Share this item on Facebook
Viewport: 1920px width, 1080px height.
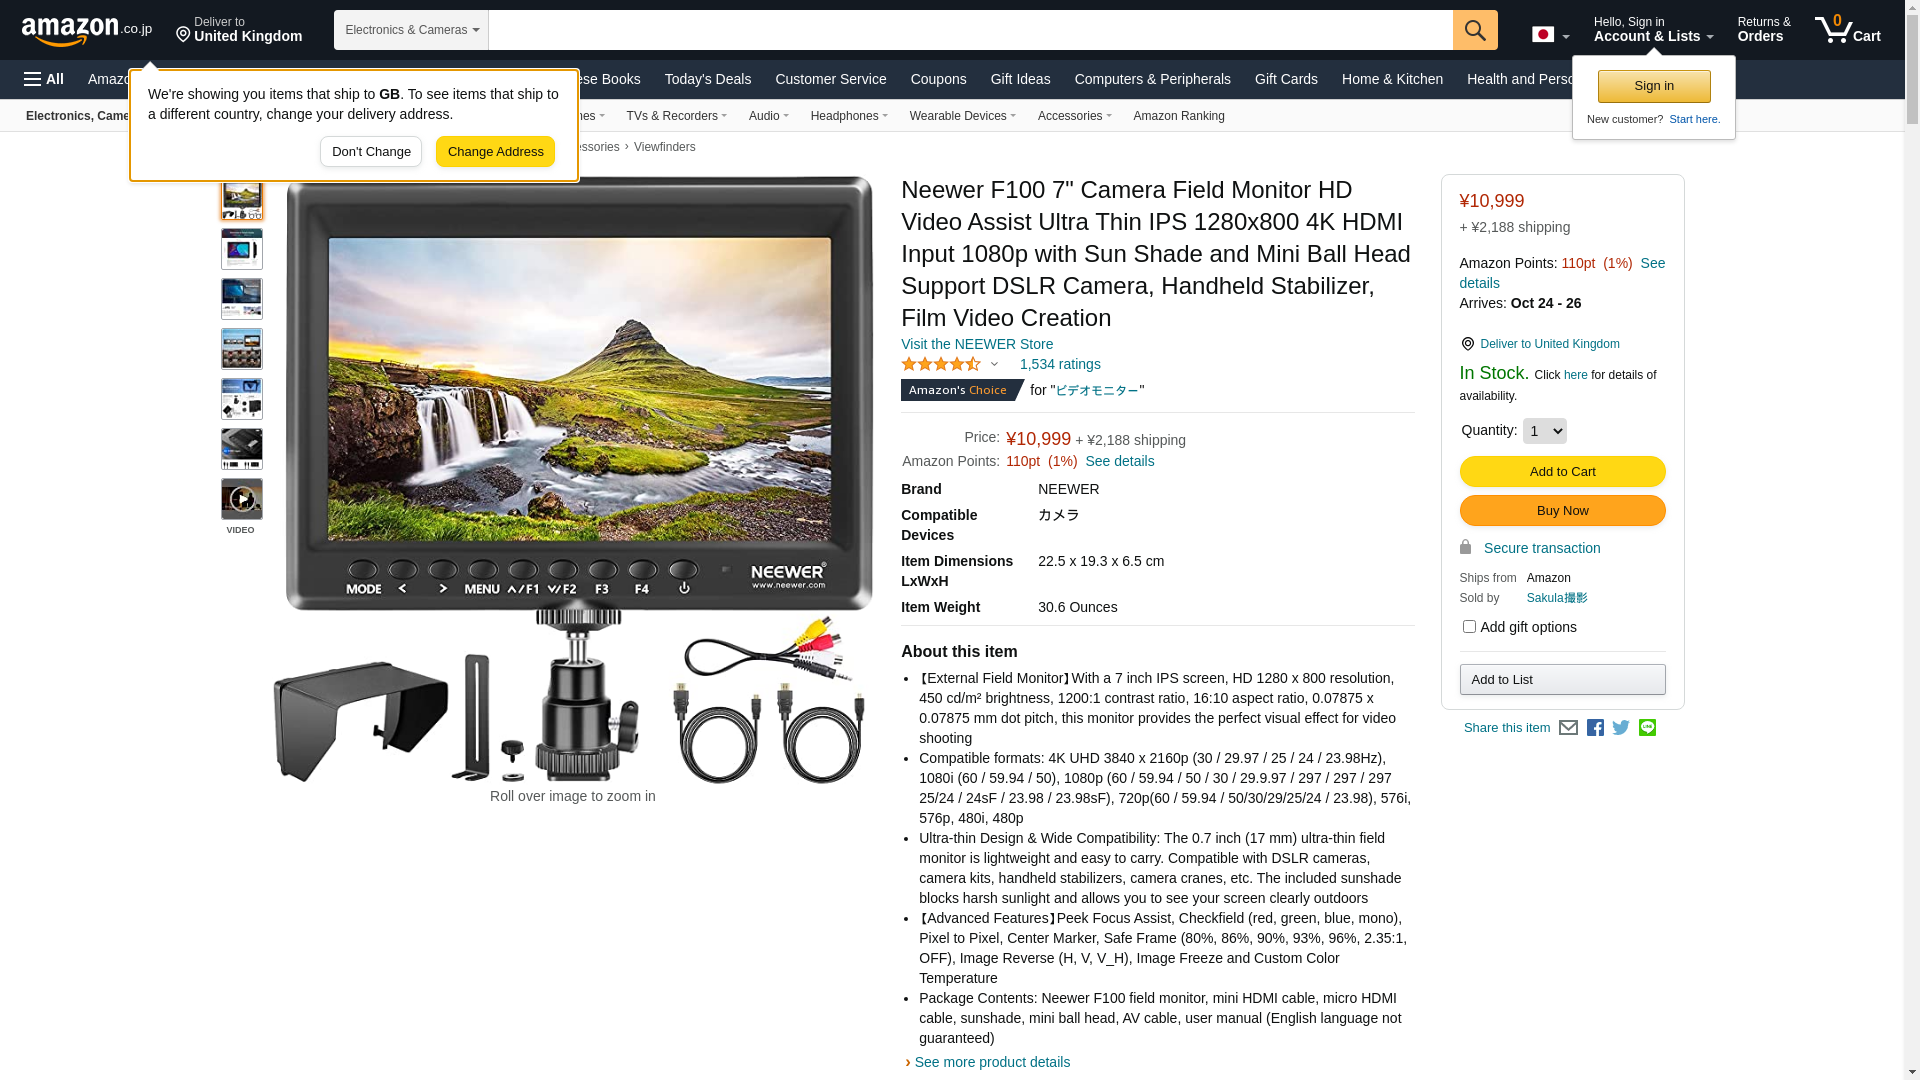1595,728
